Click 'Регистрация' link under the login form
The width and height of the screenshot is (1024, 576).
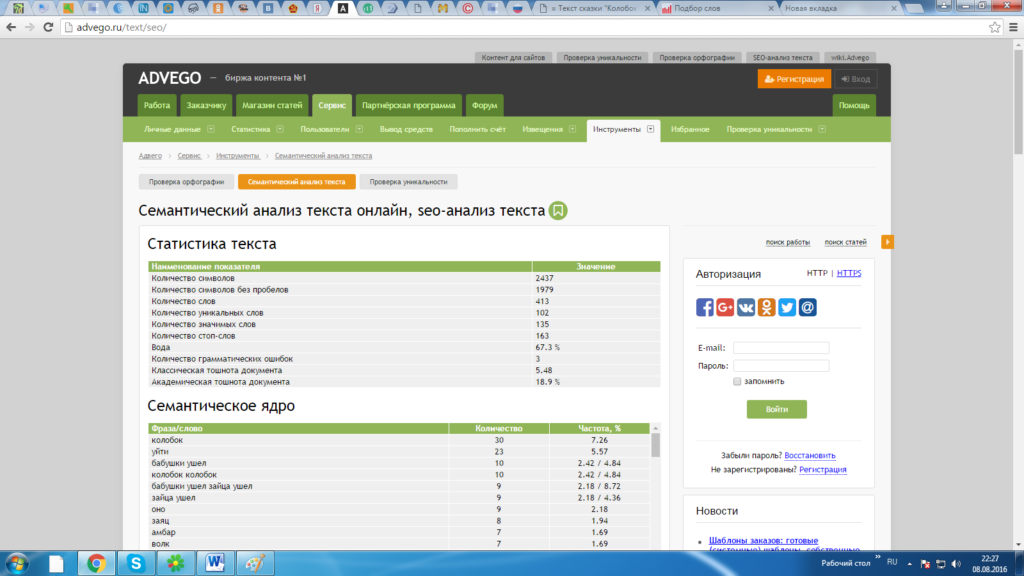(823, 470)
